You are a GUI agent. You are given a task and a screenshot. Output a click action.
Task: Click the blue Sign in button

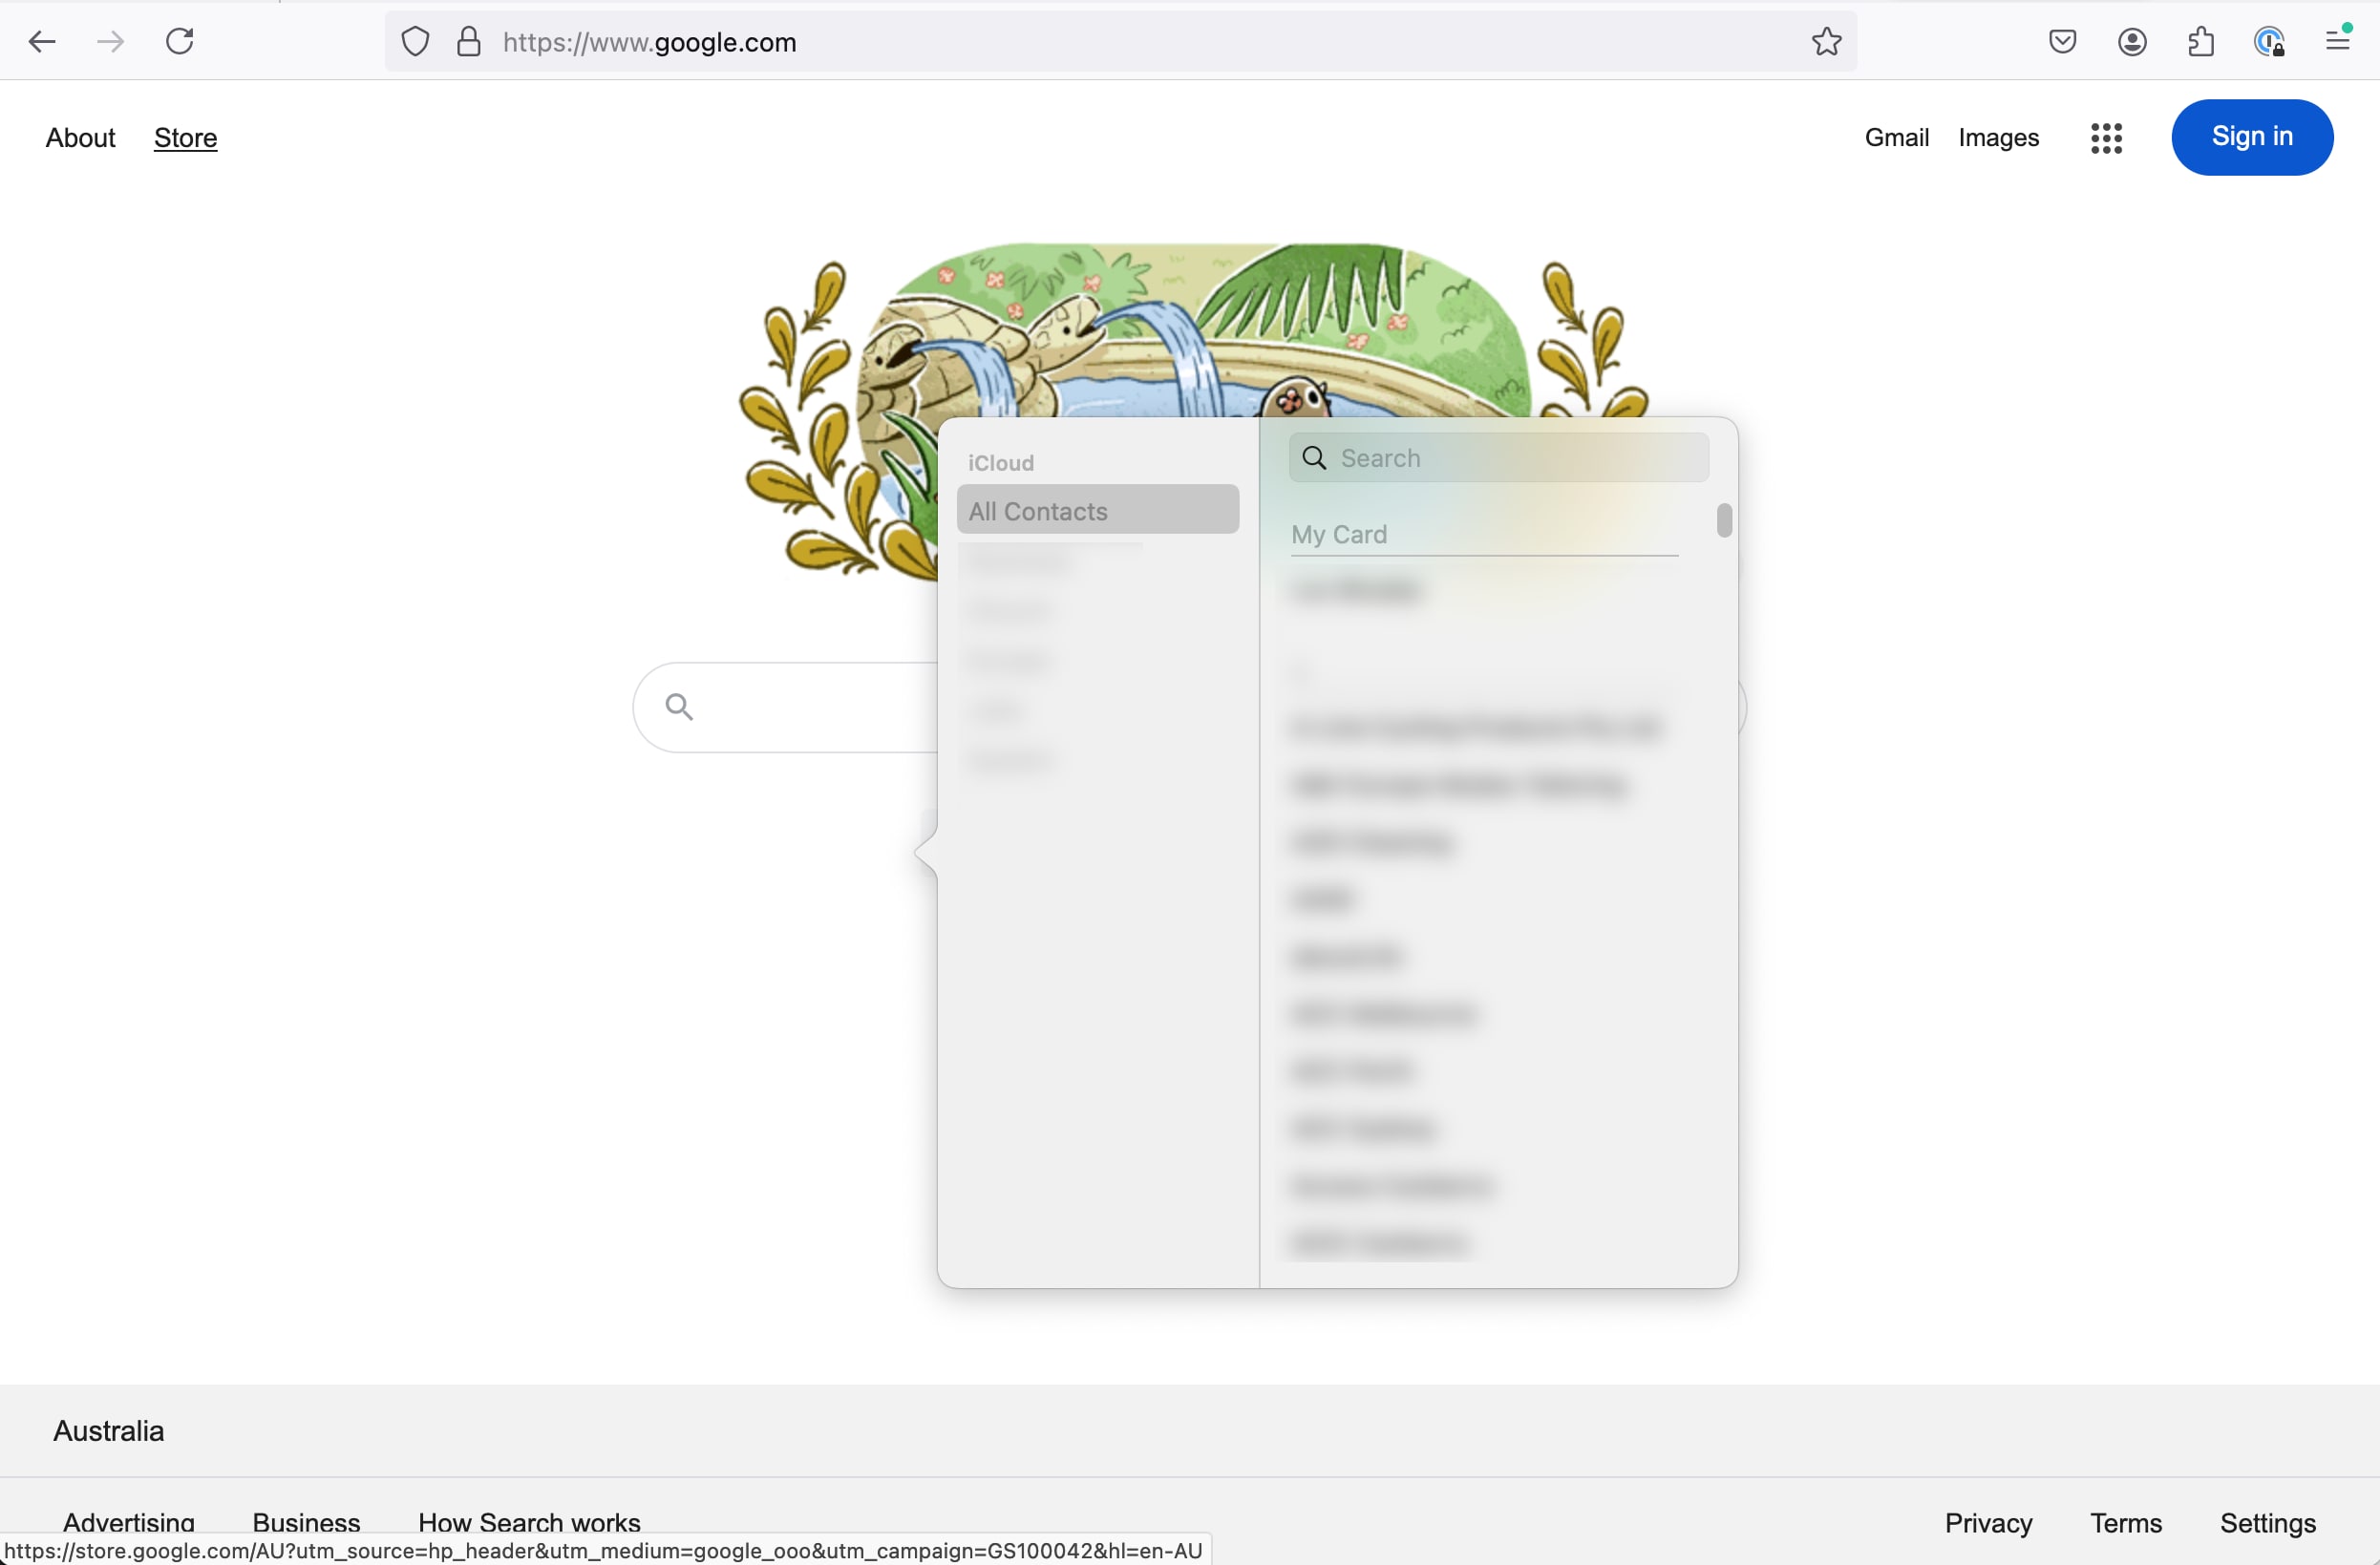2251,137
